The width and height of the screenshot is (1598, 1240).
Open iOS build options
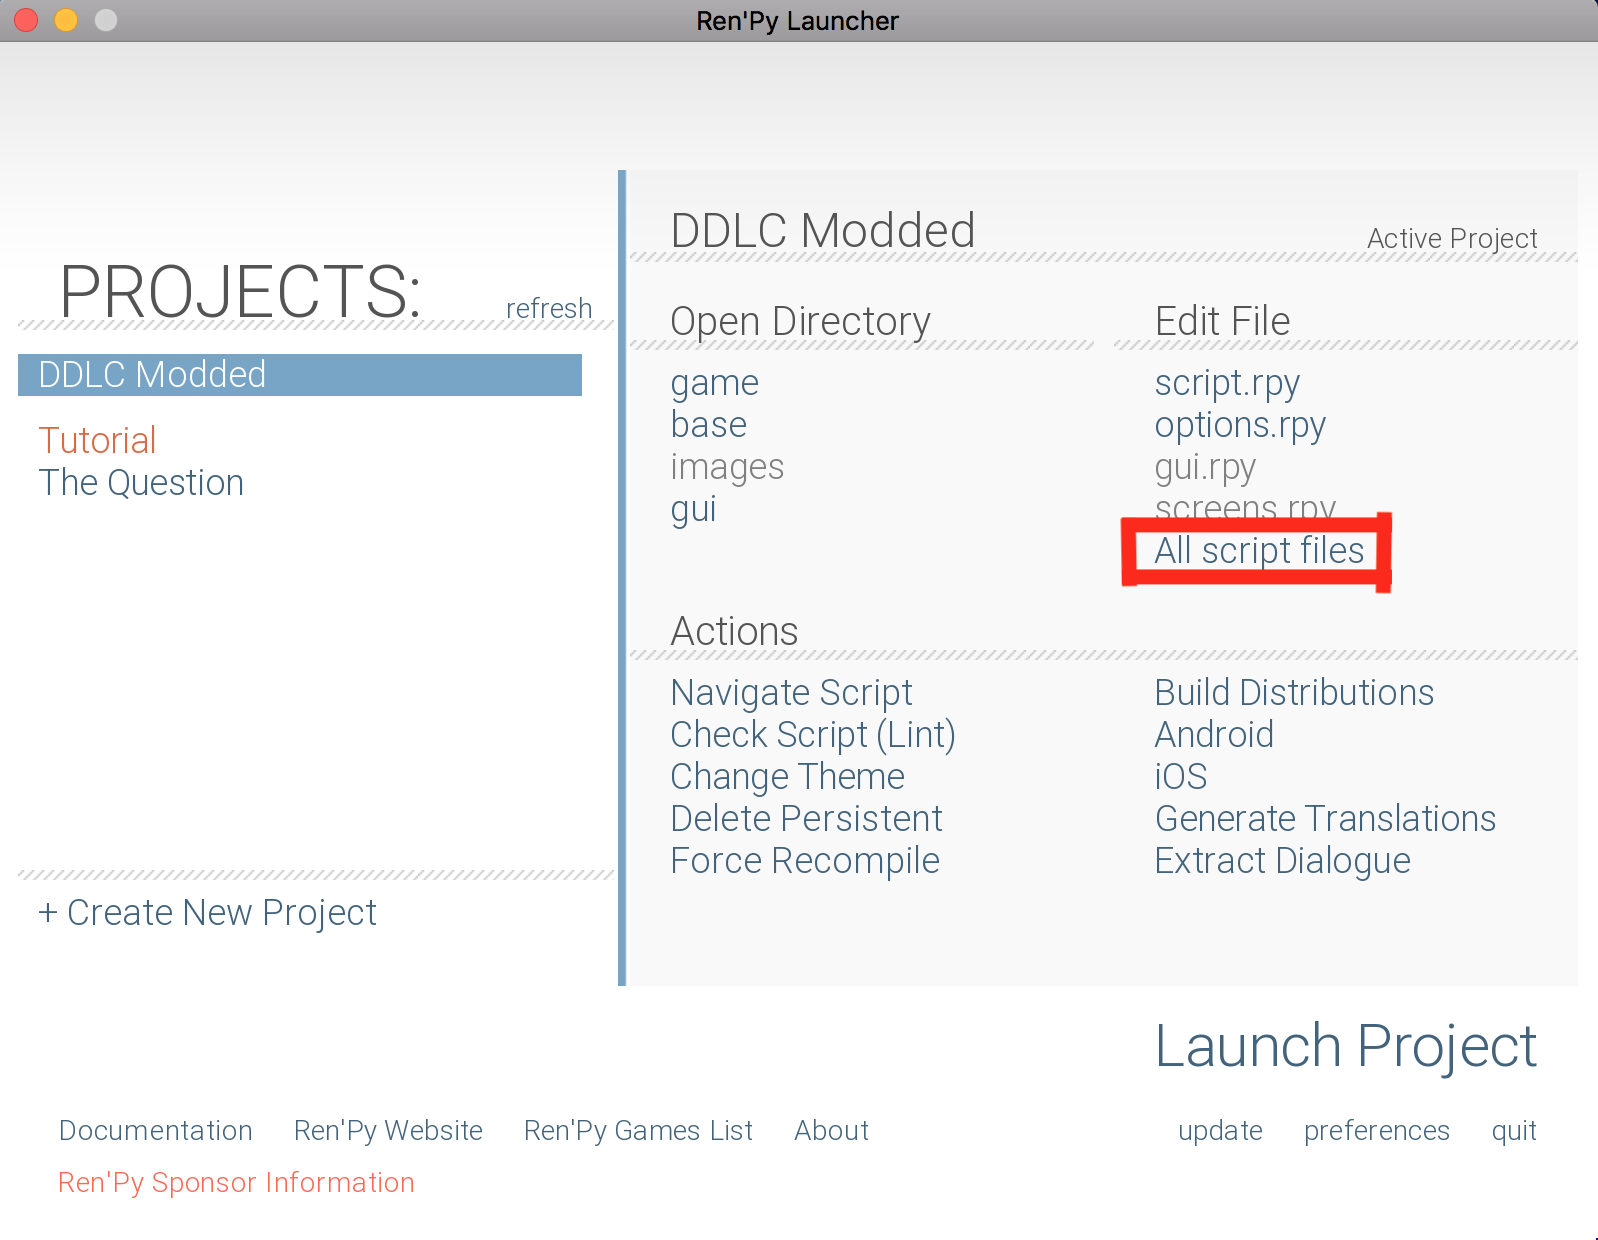click(x=1181, y=777)
